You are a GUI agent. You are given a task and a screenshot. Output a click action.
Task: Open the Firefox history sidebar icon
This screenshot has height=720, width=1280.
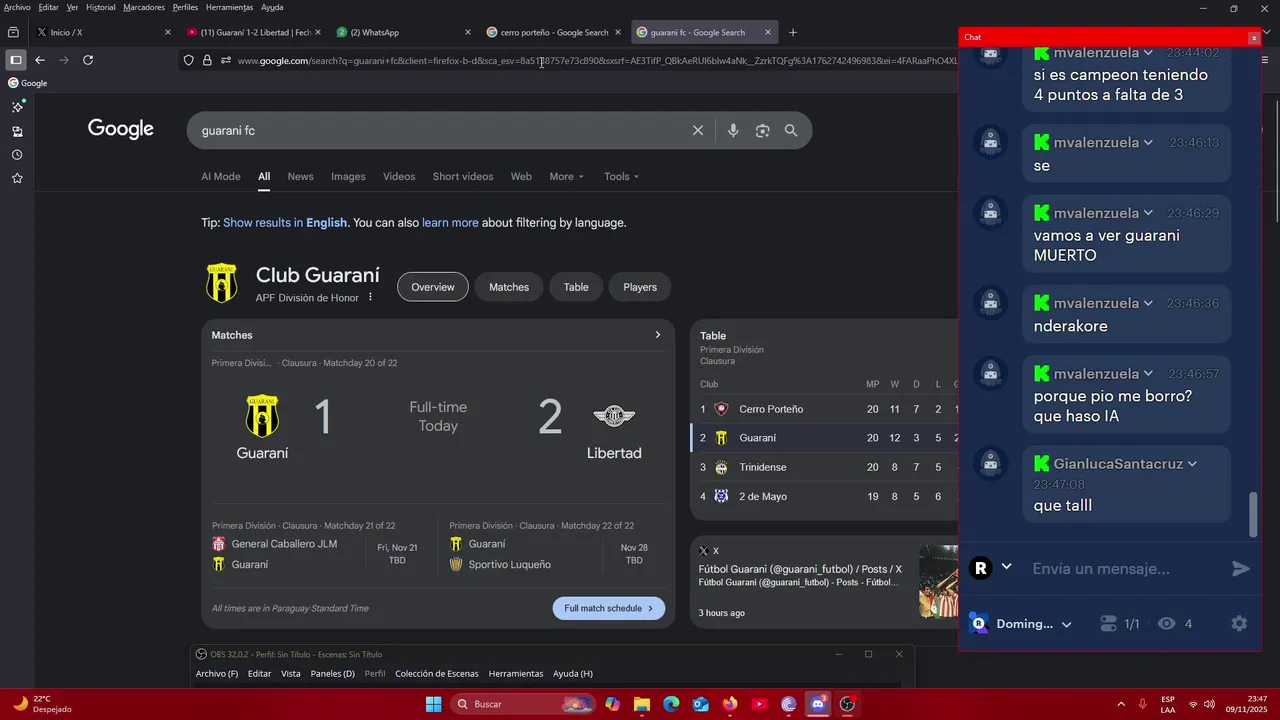17,155
